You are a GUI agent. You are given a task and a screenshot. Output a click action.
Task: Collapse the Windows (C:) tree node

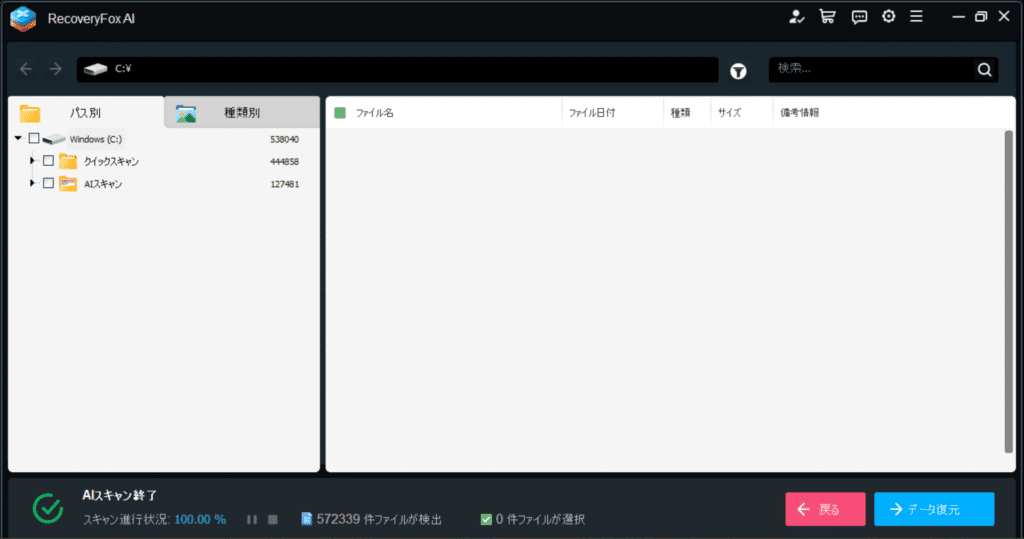(18, 139)
